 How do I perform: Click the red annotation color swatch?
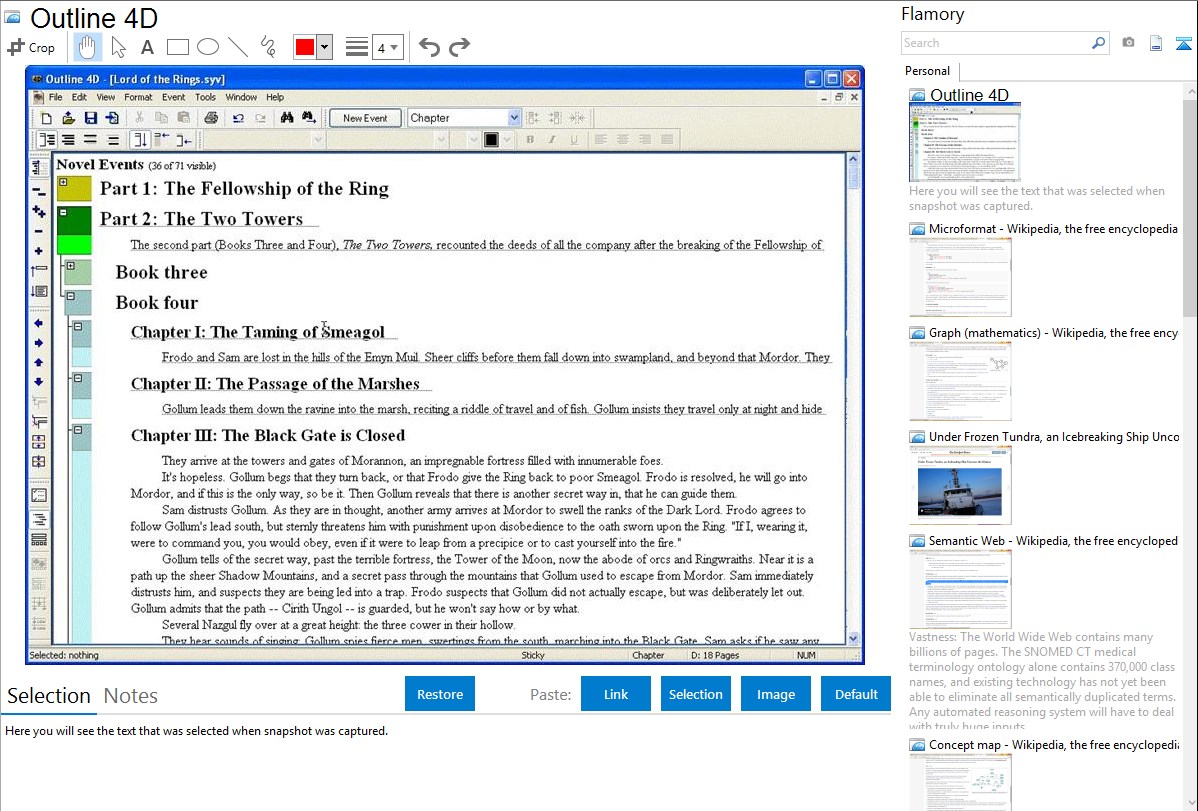coord(305,47)
